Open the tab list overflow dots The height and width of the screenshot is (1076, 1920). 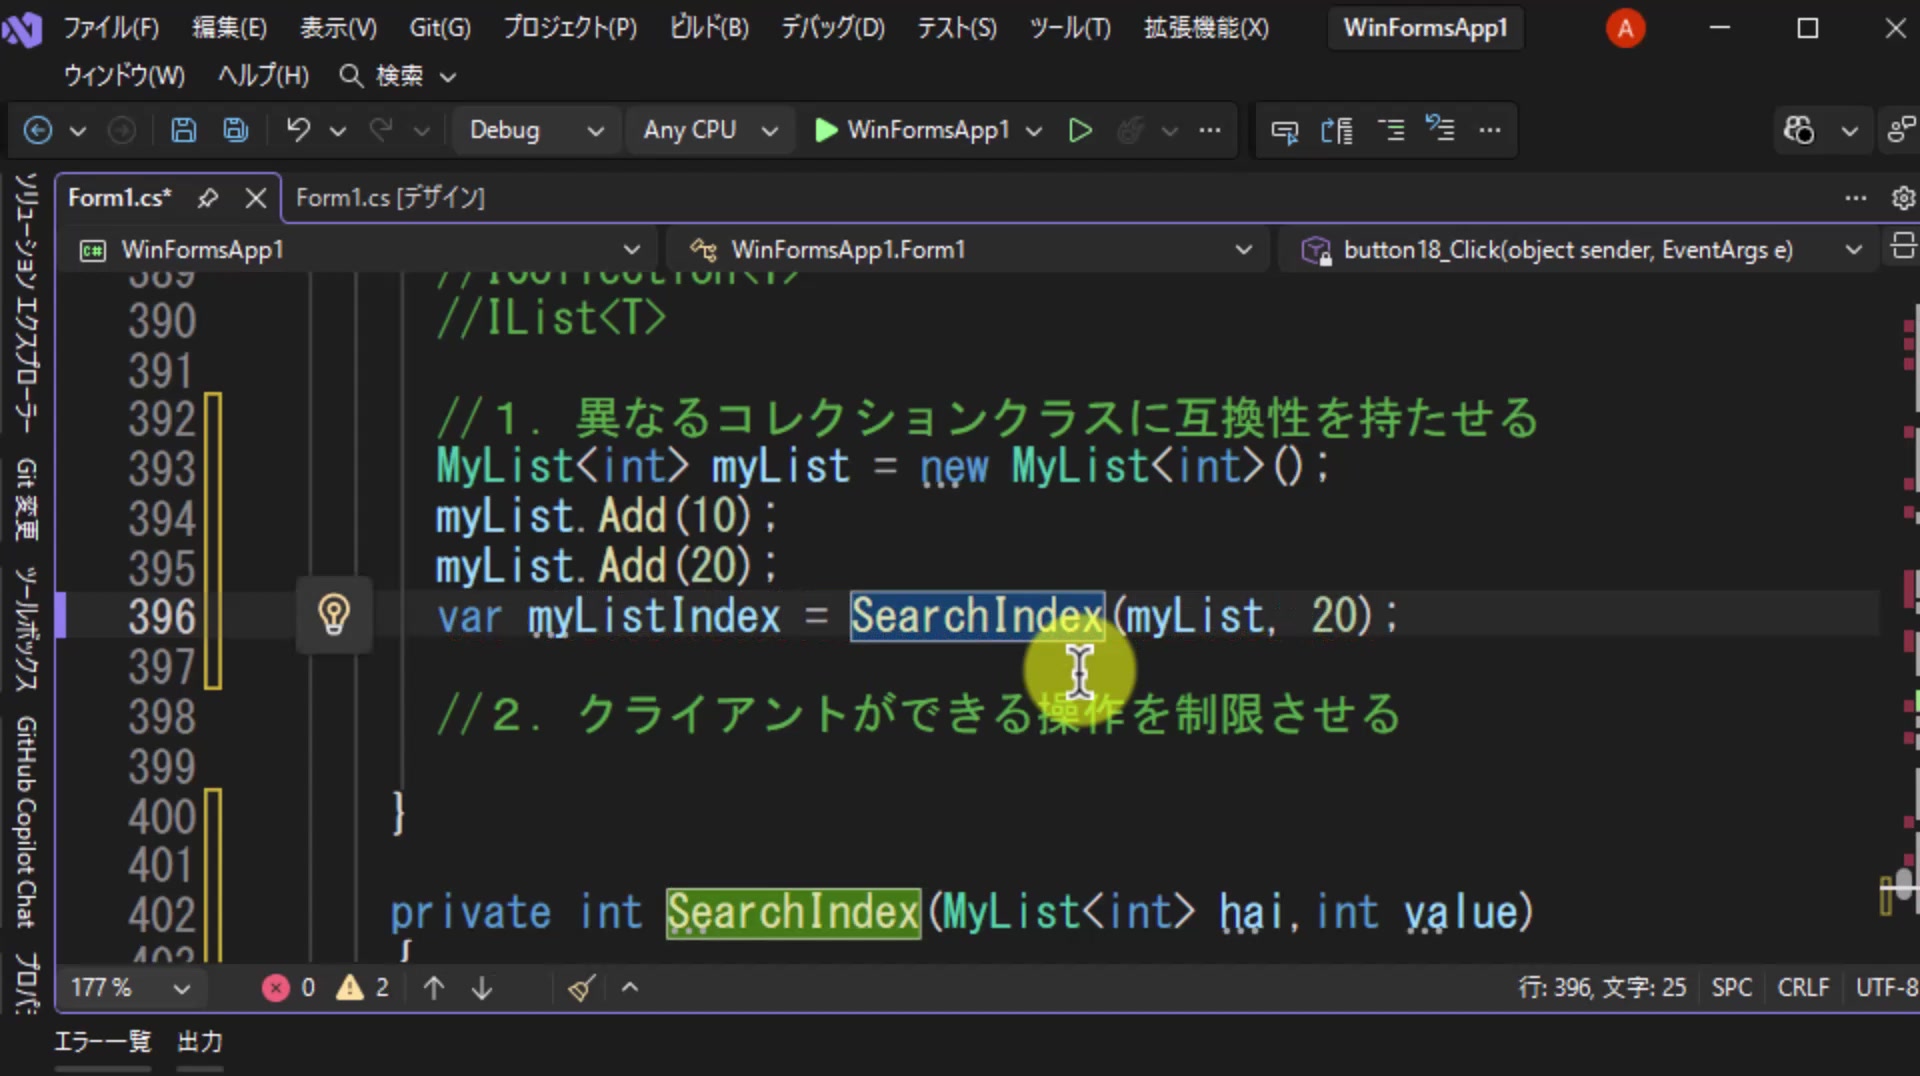click(1856, 198)
